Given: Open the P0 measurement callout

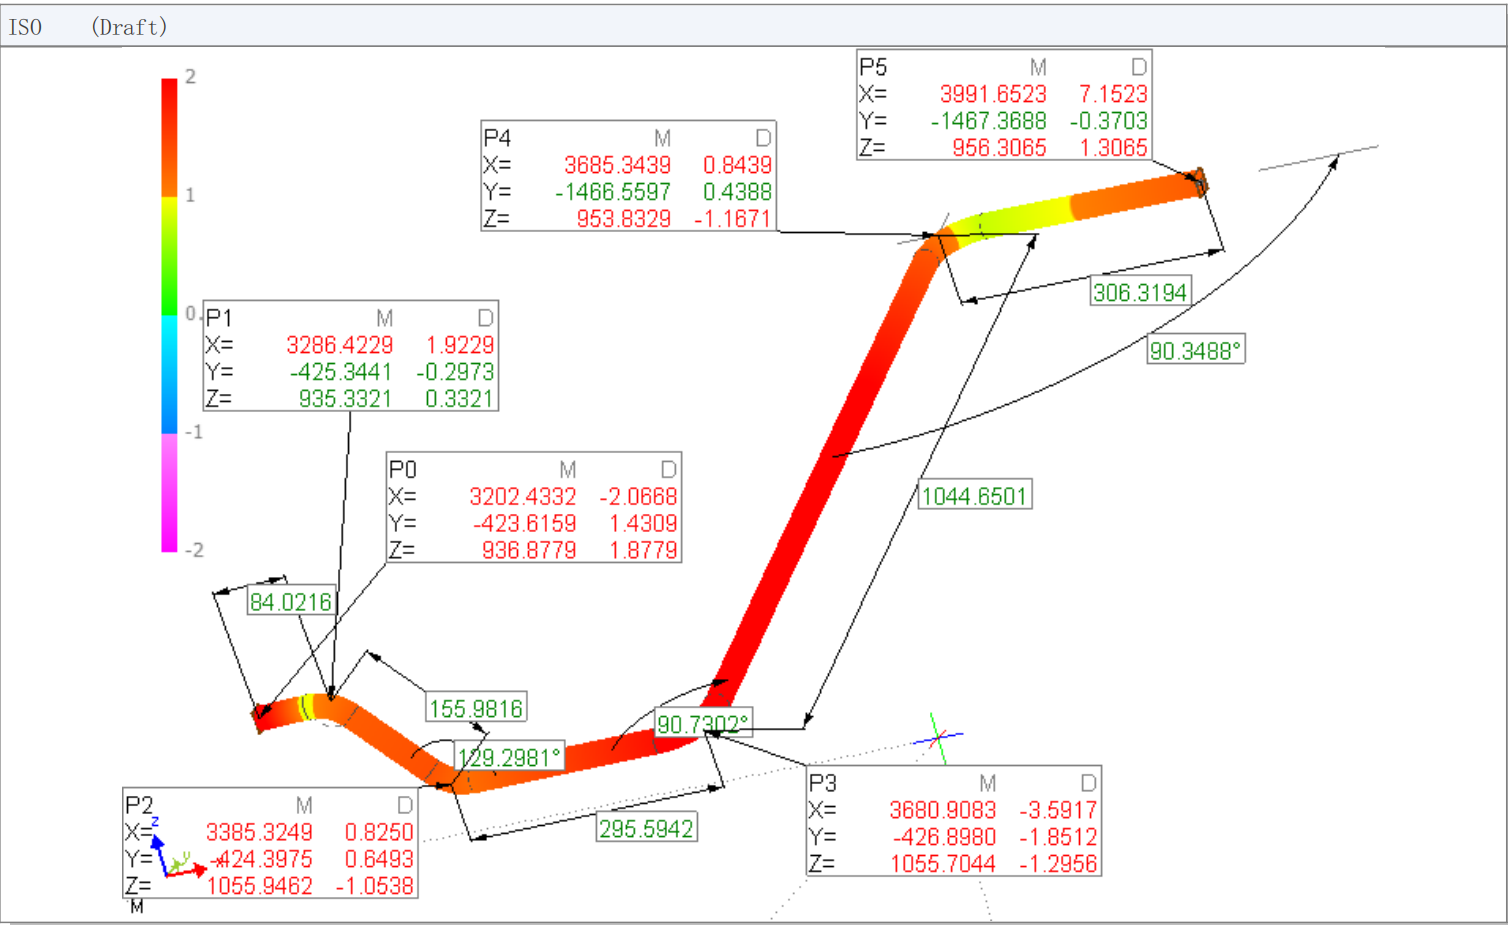Looking at the screenshot, I should coord(534,508).
